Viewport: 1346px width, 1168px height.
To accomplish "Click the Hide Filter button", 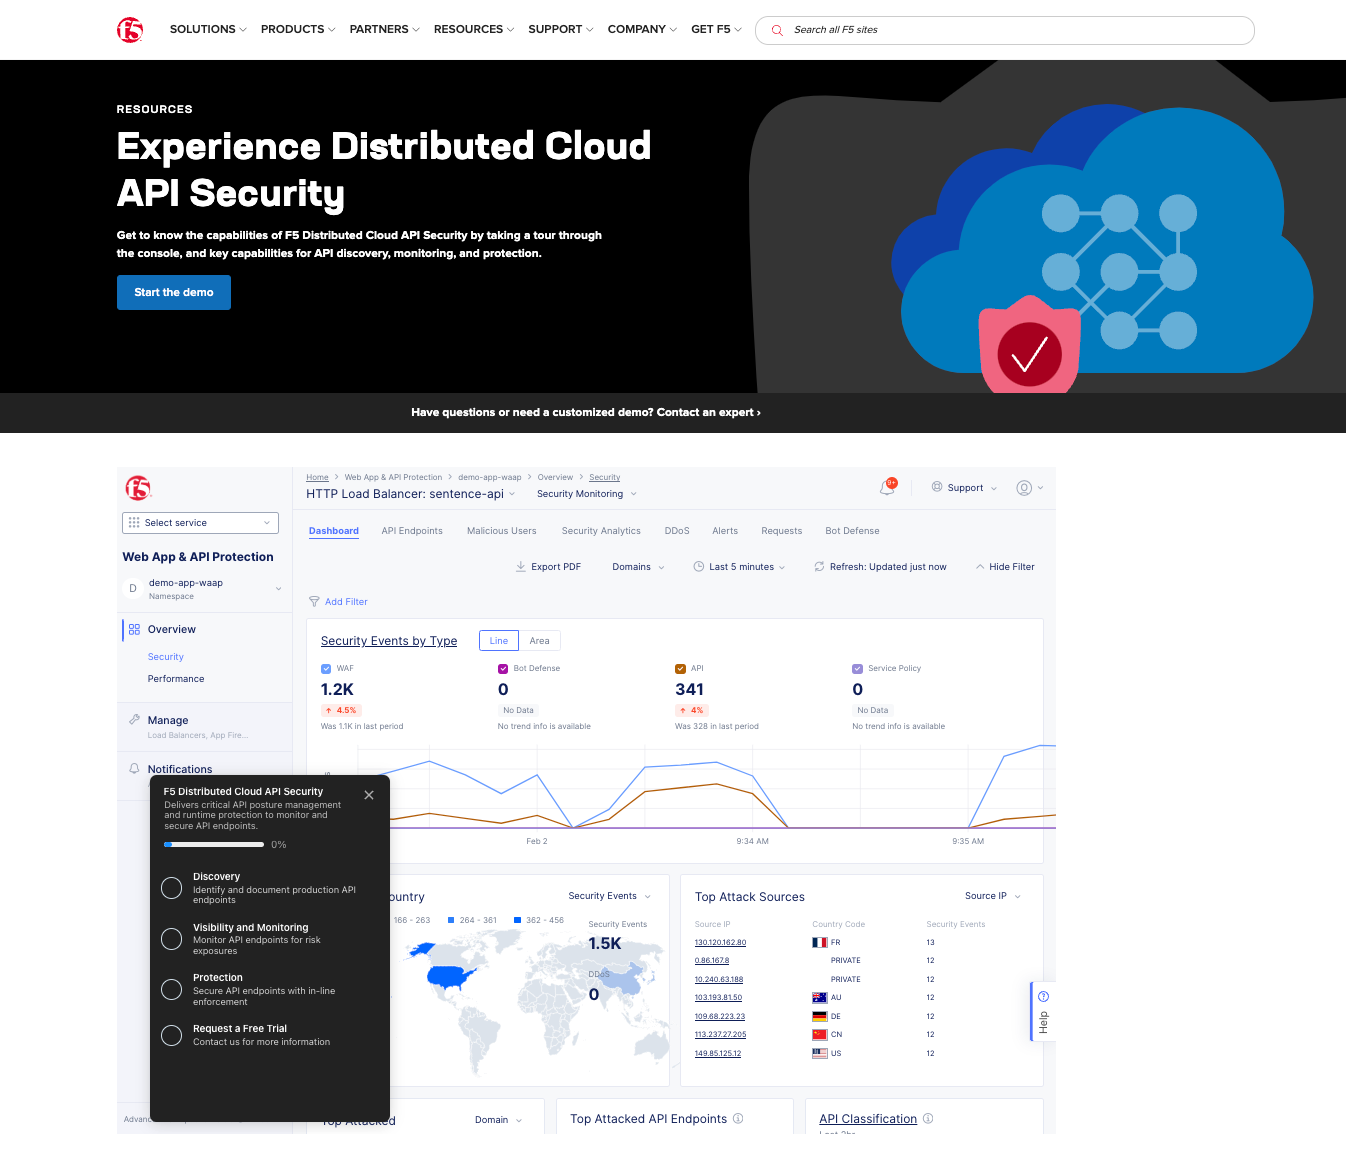I will [1005, 567].
